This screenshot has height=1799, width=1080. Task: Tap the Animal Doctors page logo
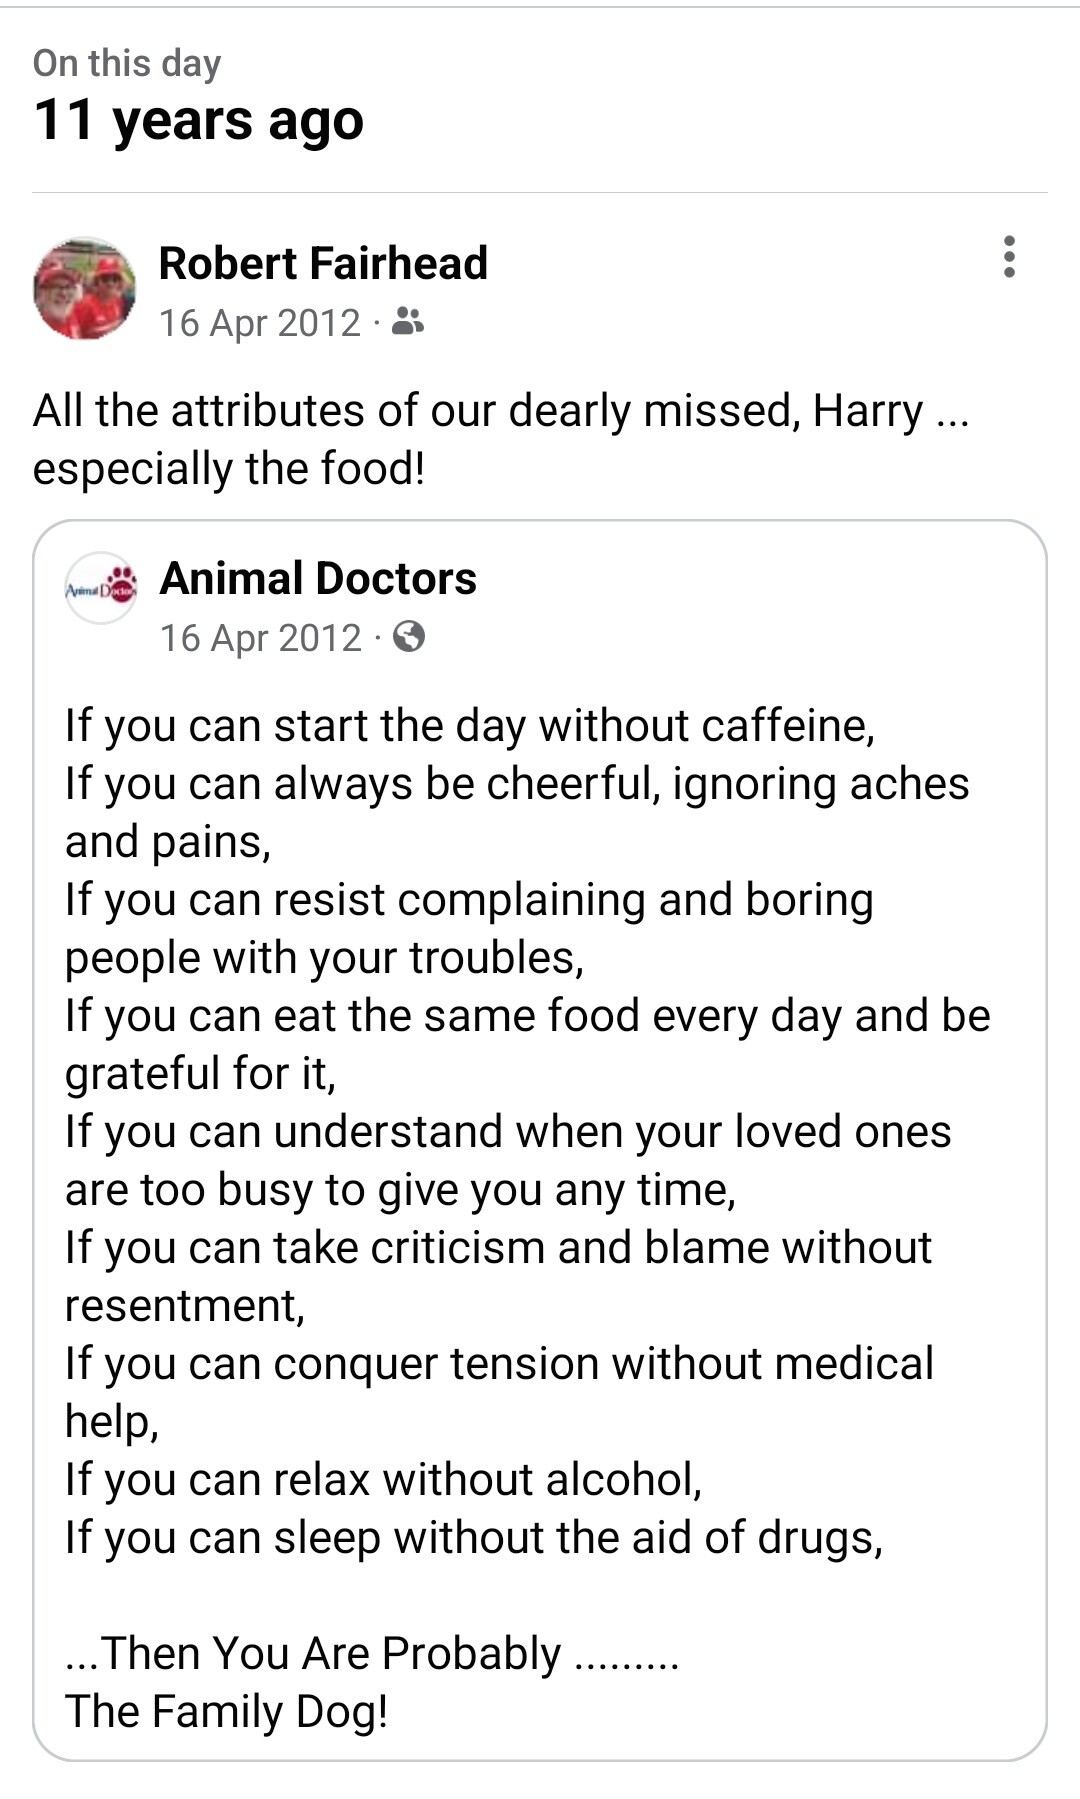pyautogui.click(x=101, y=588)
